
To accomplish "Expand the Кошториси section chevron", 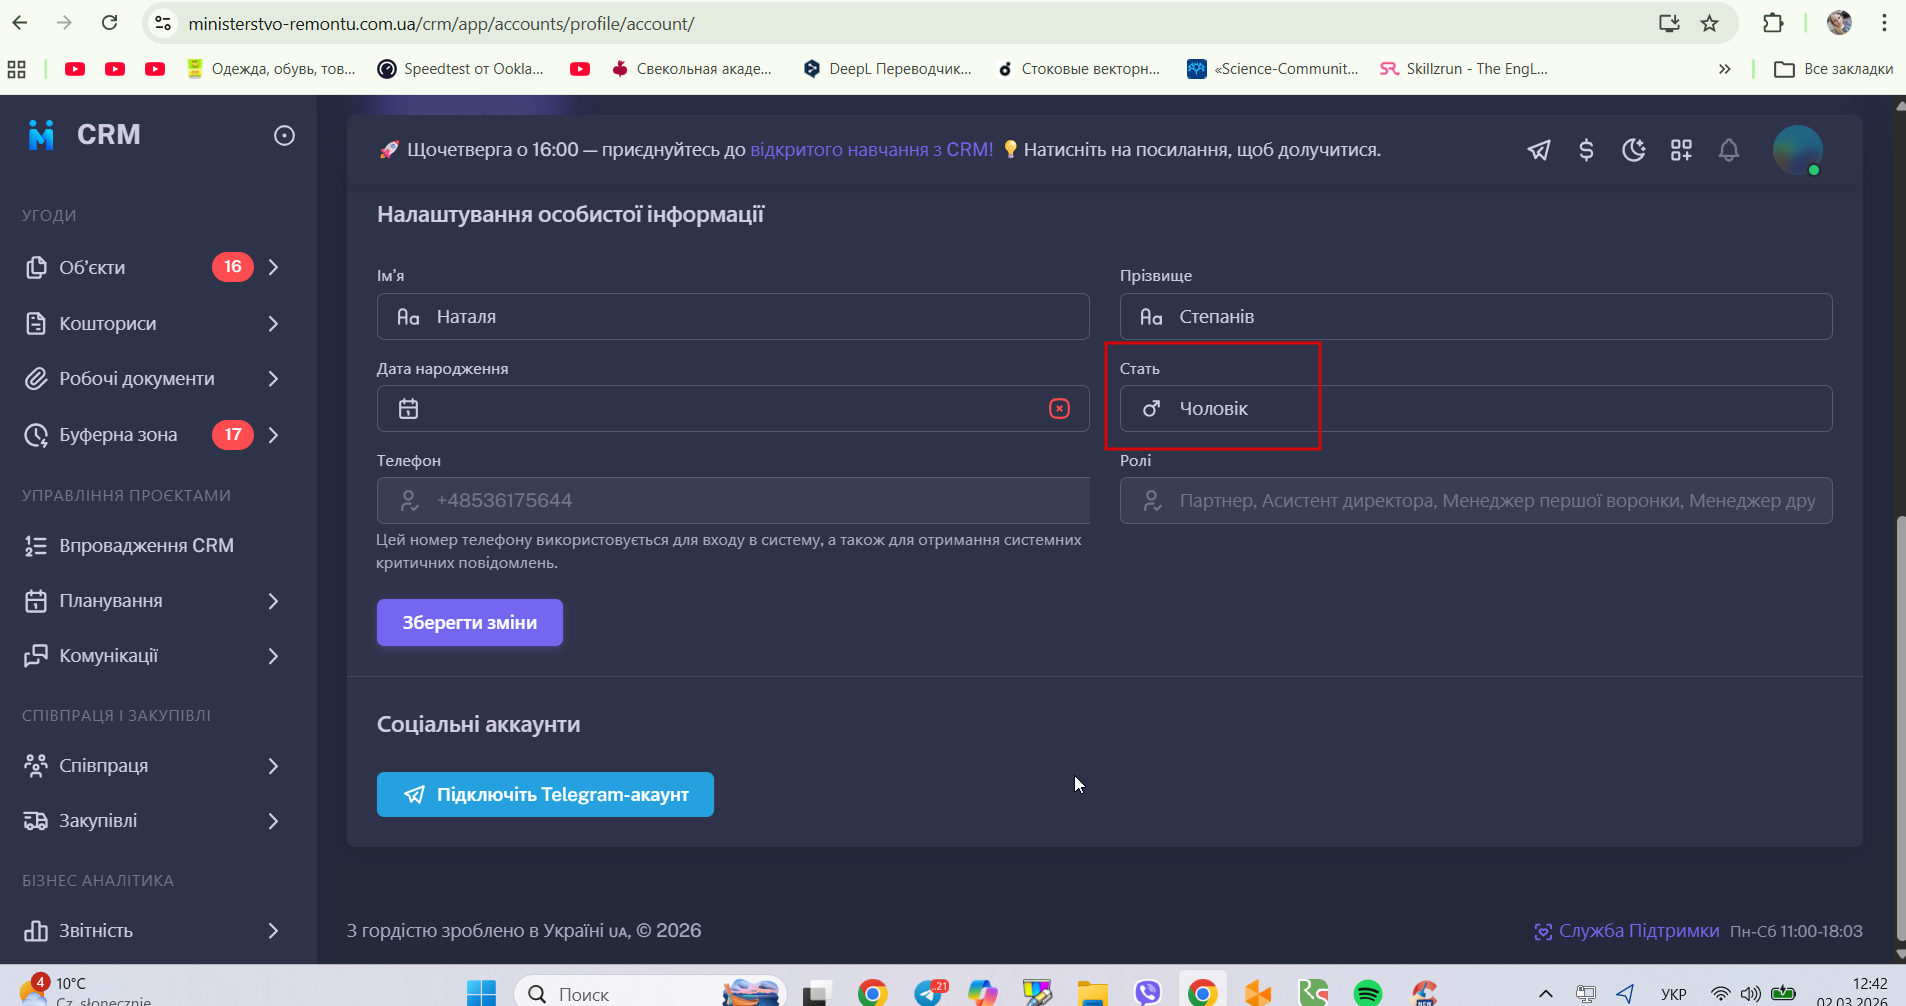I will coord(273,323).
